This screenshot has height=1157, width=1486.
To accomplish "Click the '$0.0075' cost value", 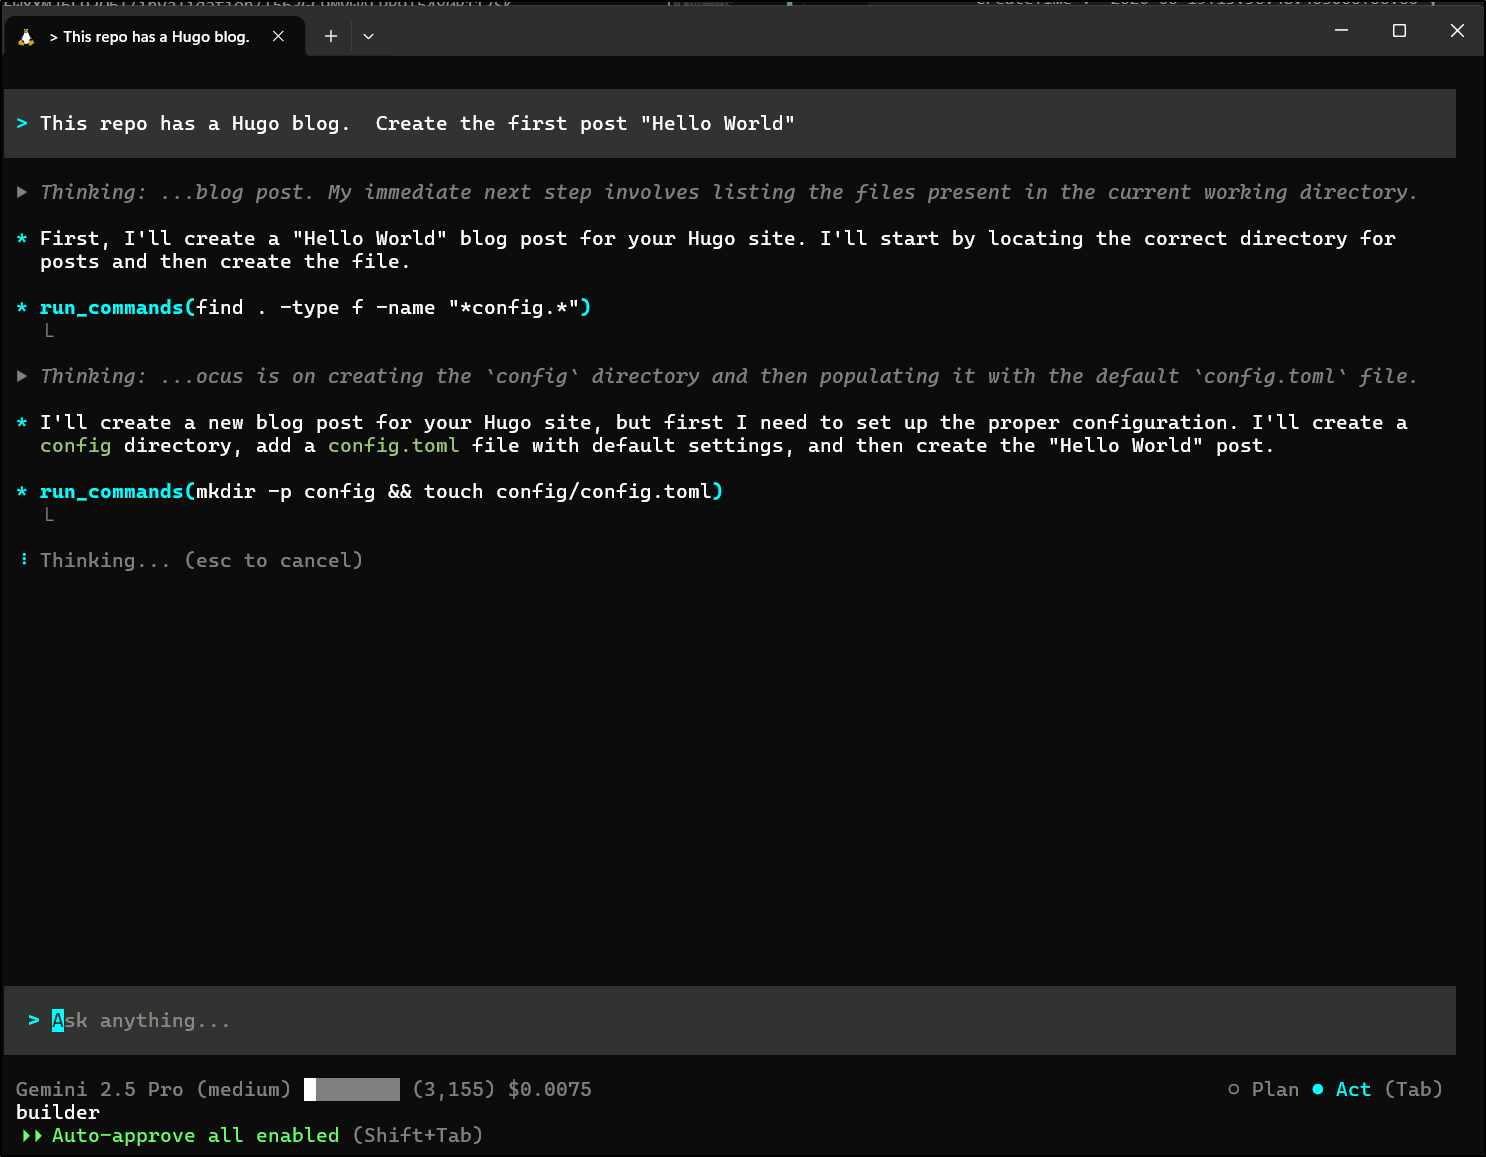I will click(x=550, y=1089).
